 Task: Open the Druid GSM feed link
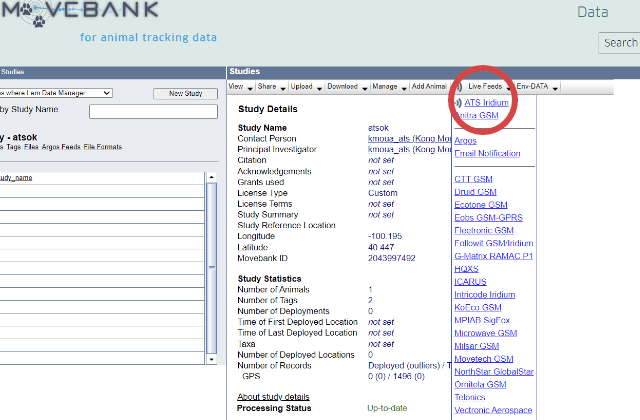click(475, 192)
